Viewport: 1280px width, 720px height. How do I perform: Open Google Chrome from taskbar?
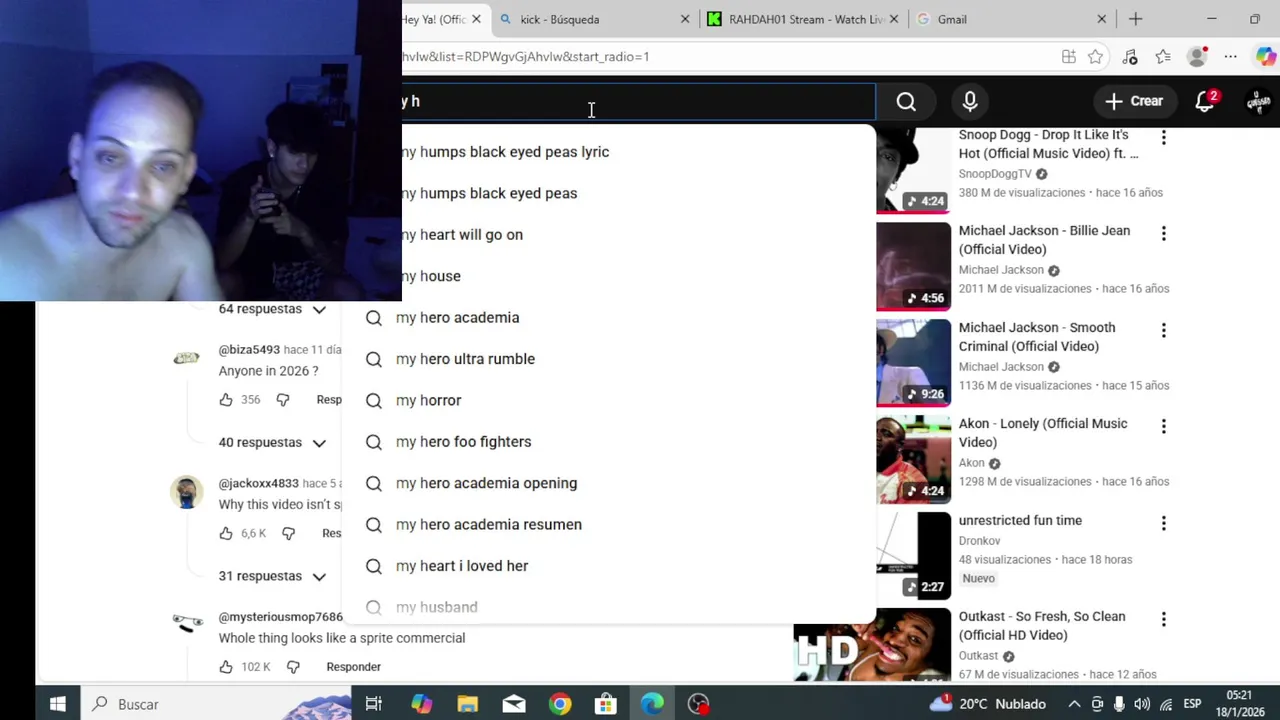(560, 704)
